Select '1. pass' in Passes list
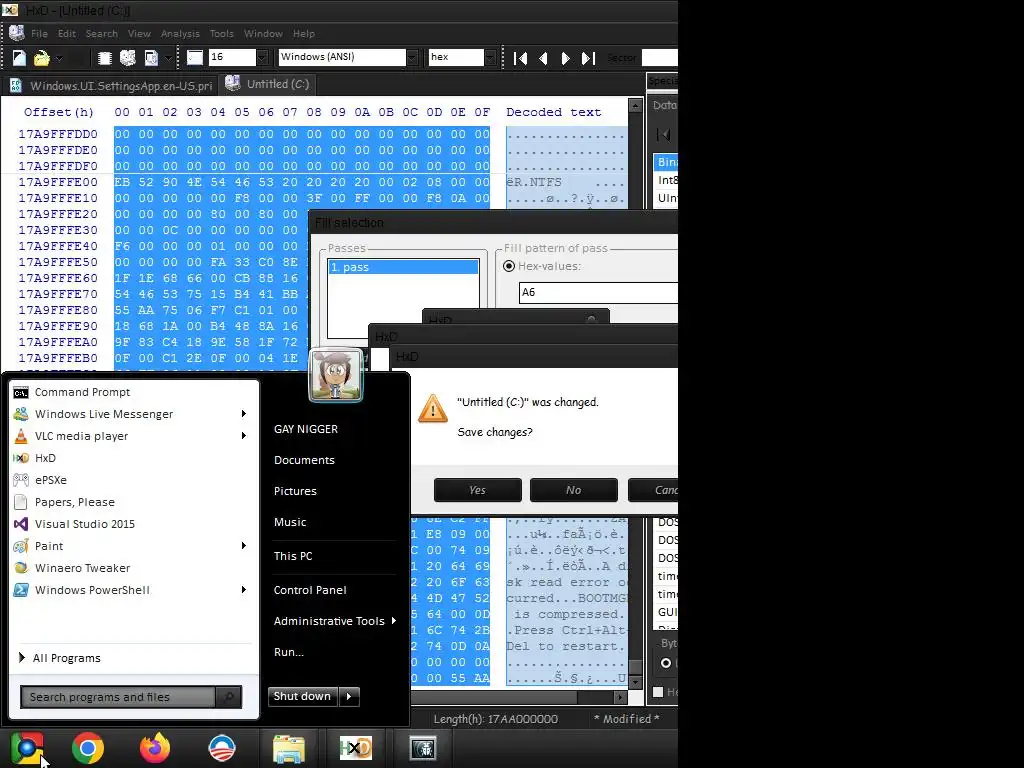 403,267
